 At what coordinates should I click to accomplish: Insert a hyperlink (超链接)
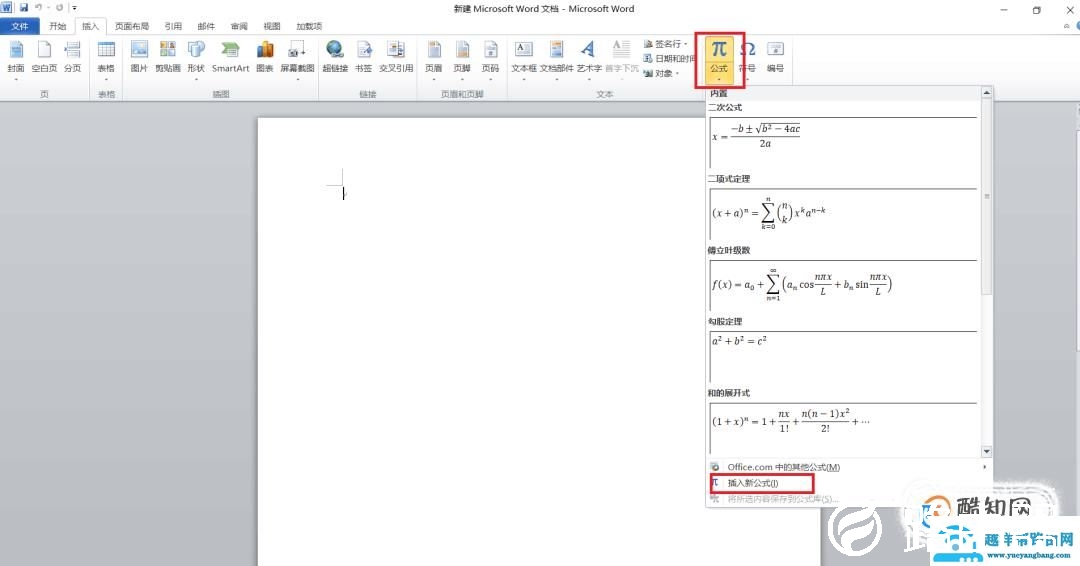(x=335, y=55)
